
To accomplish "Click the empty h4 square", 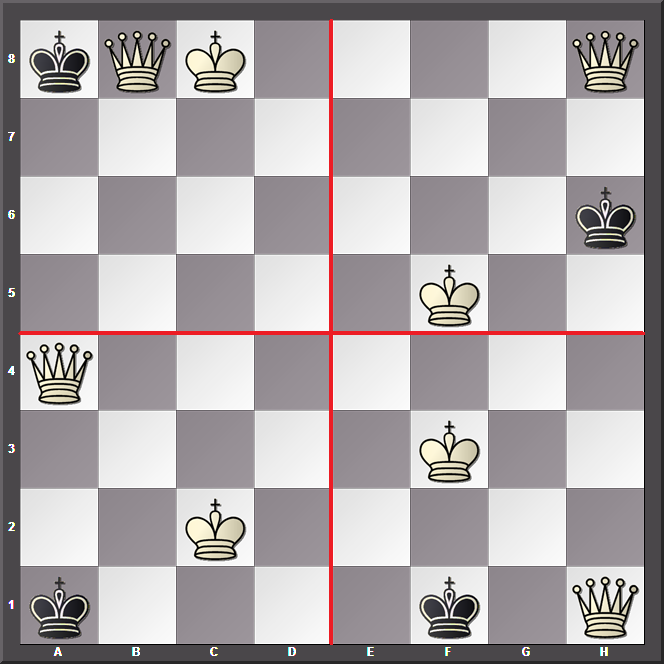I will pos(605,372).
